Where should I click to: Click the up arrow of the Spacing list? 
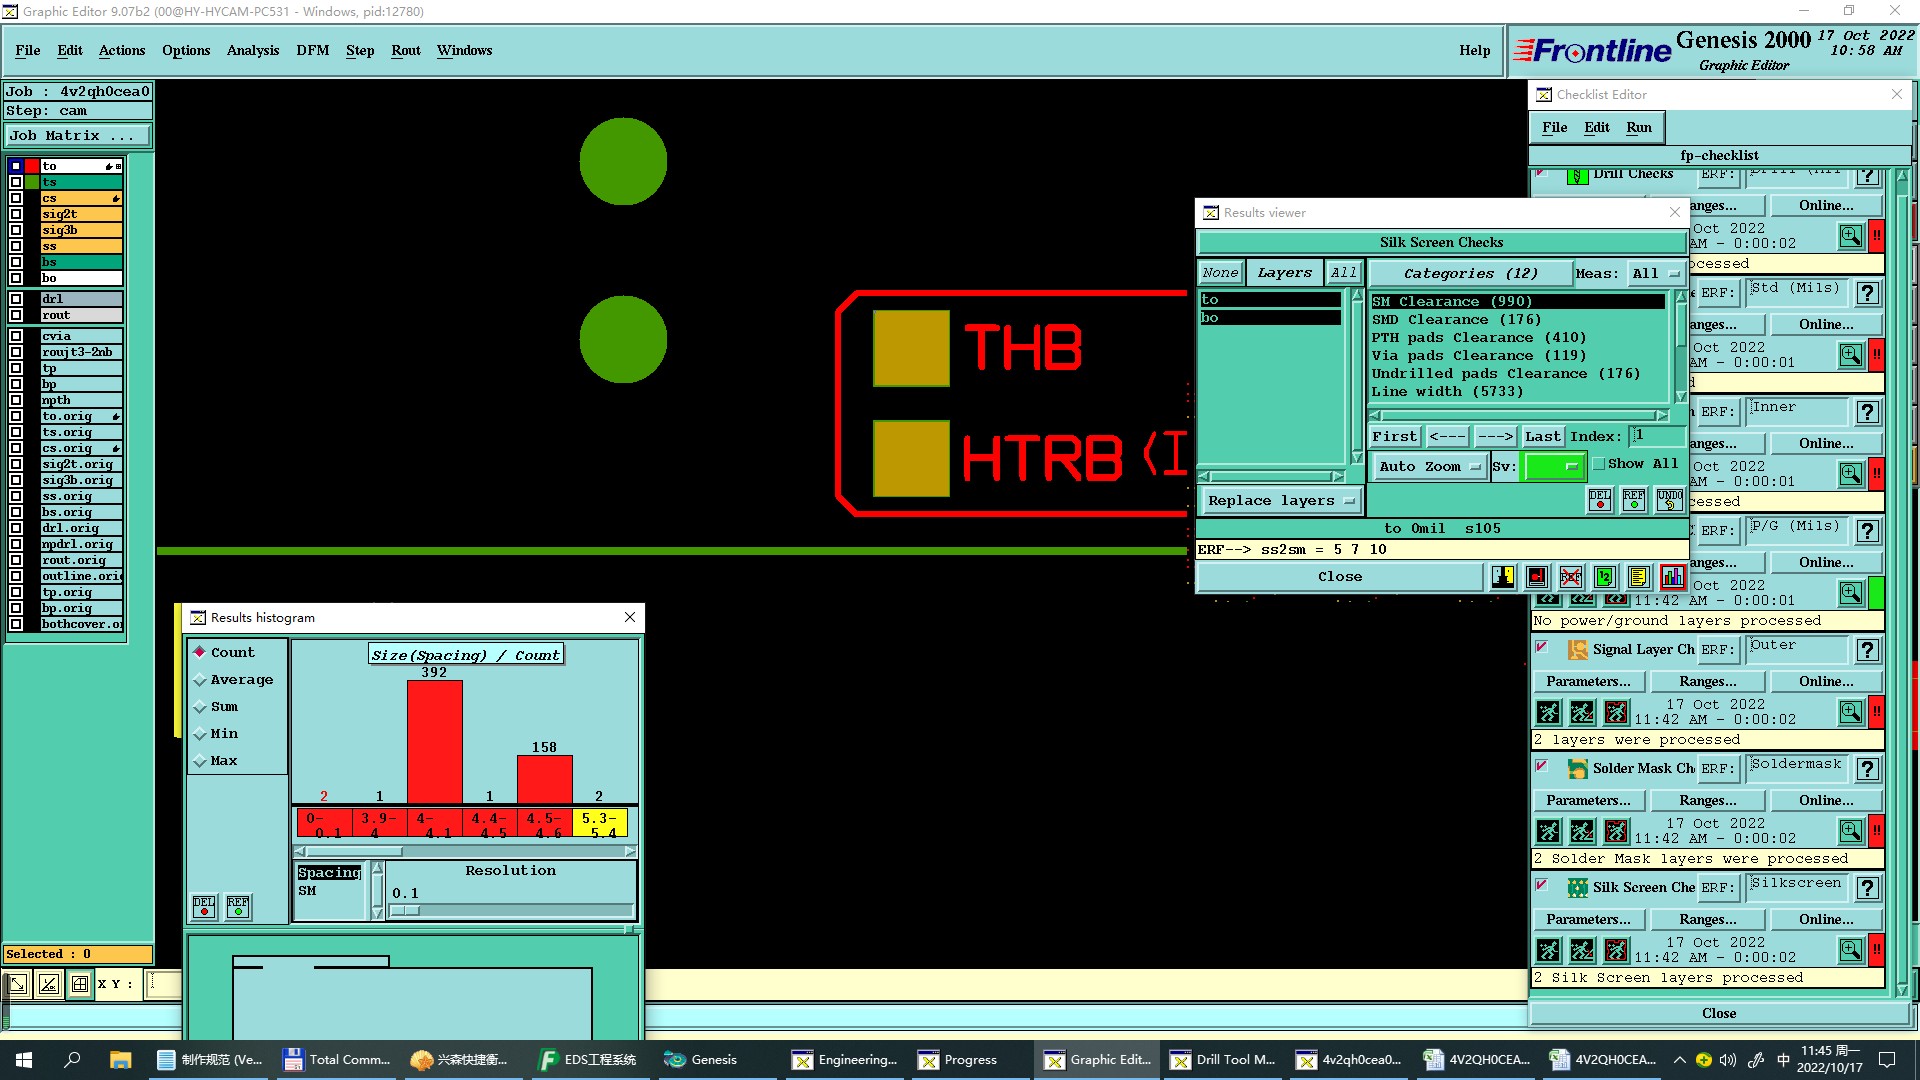click(377, 868)
